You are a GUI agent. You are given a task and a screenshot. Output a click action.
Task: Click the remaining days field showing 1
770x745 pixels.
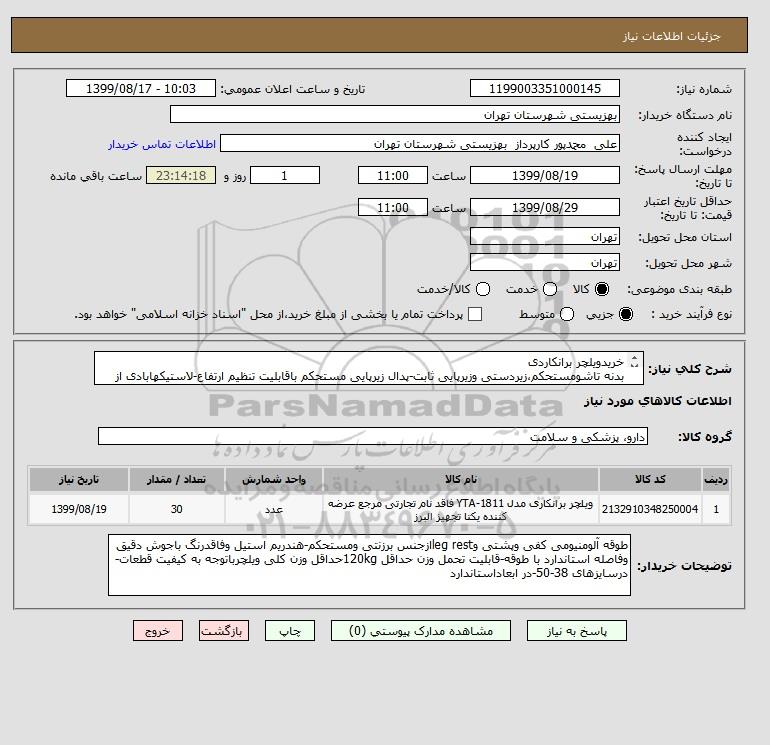tap(285, 175)
